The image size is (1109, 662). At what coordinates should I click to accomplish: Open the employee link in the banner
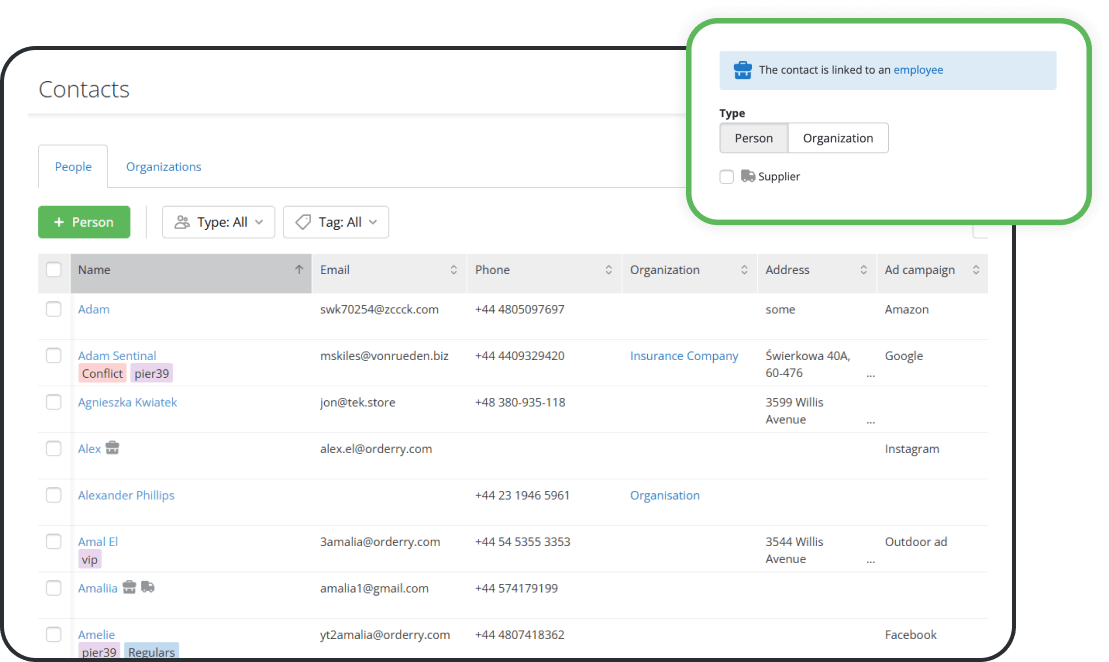coord(918,69)
